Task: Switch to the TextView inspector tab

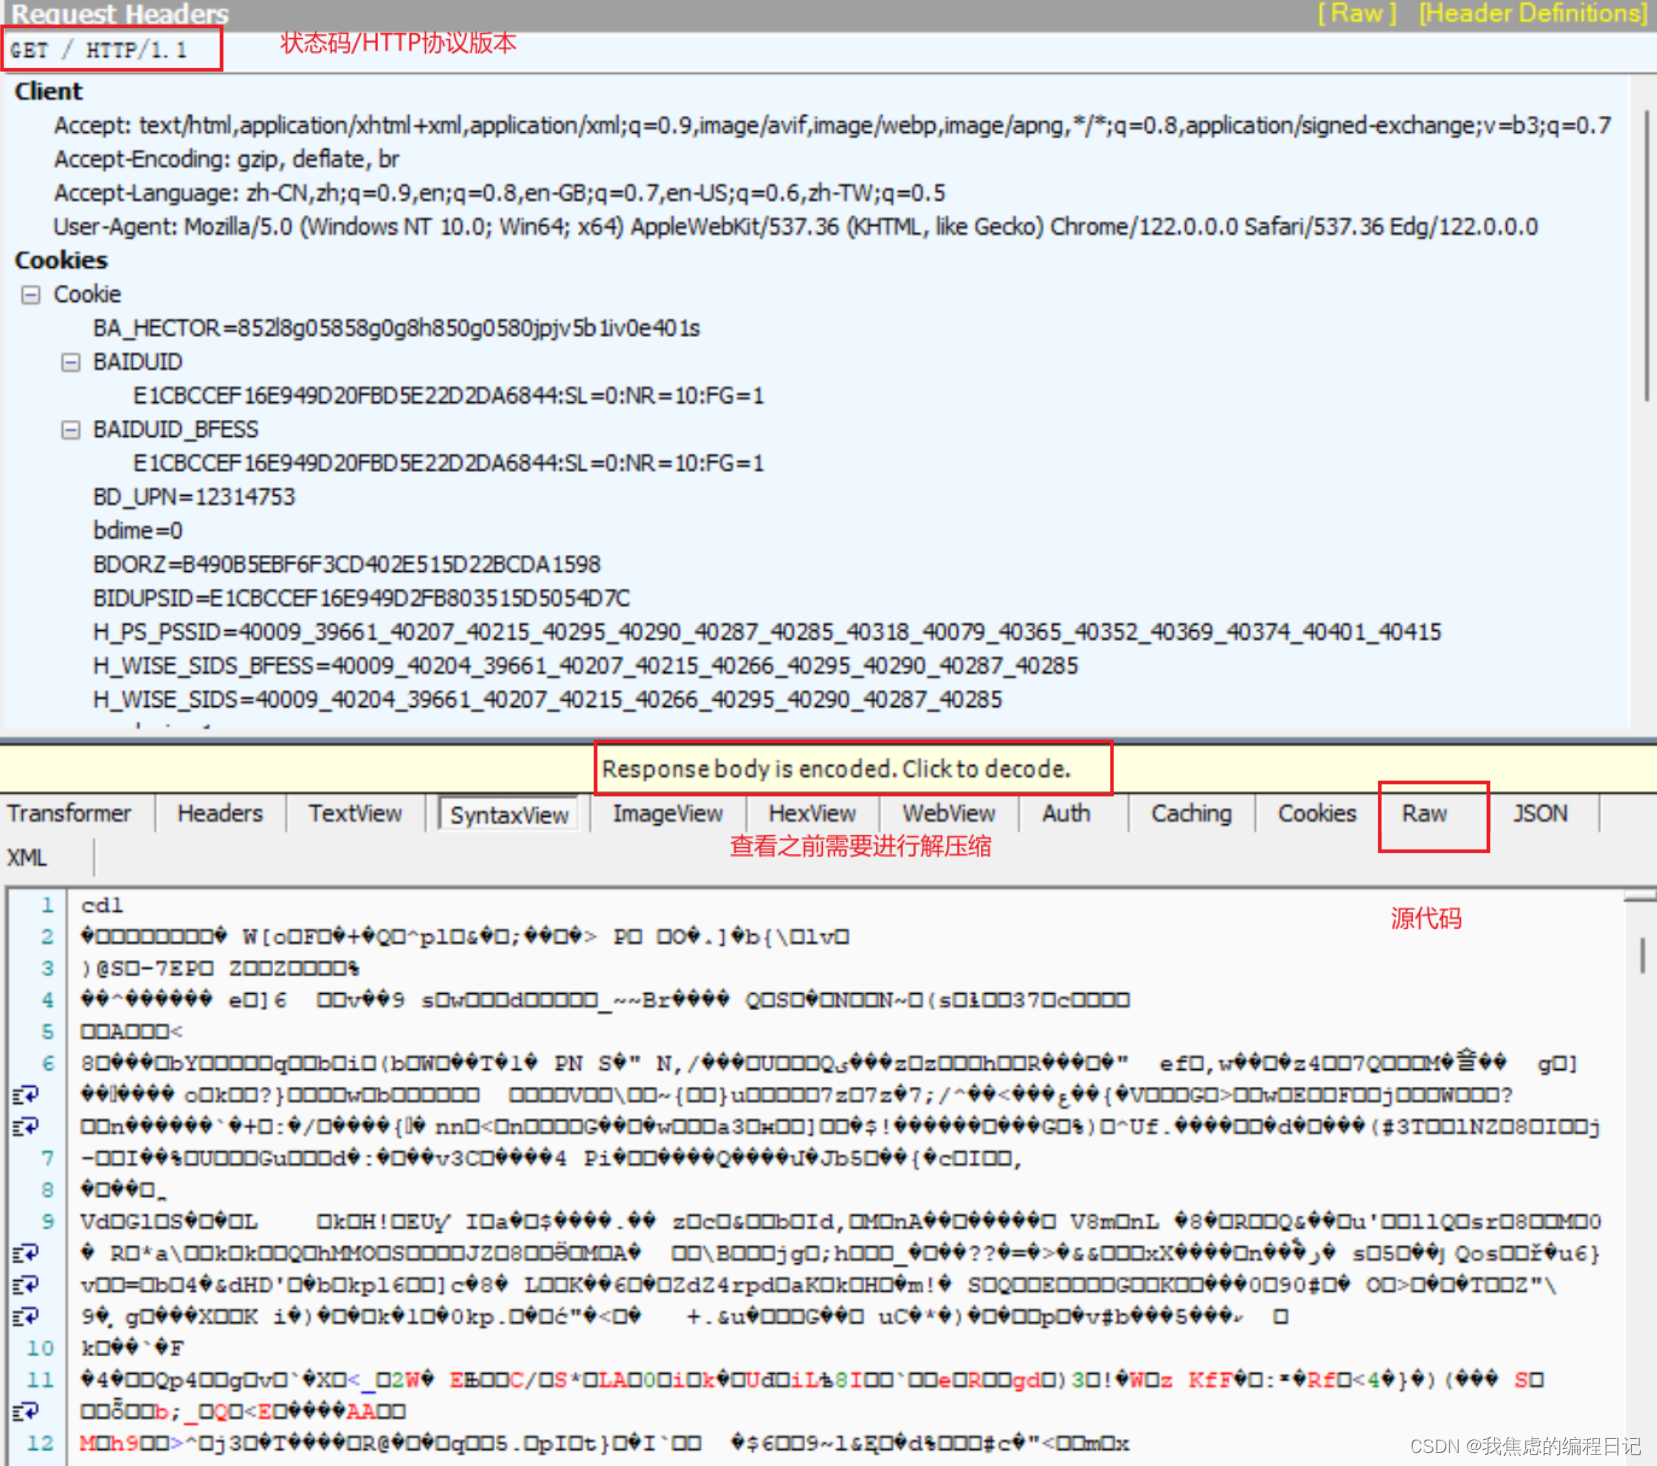Action: point(355,813)
